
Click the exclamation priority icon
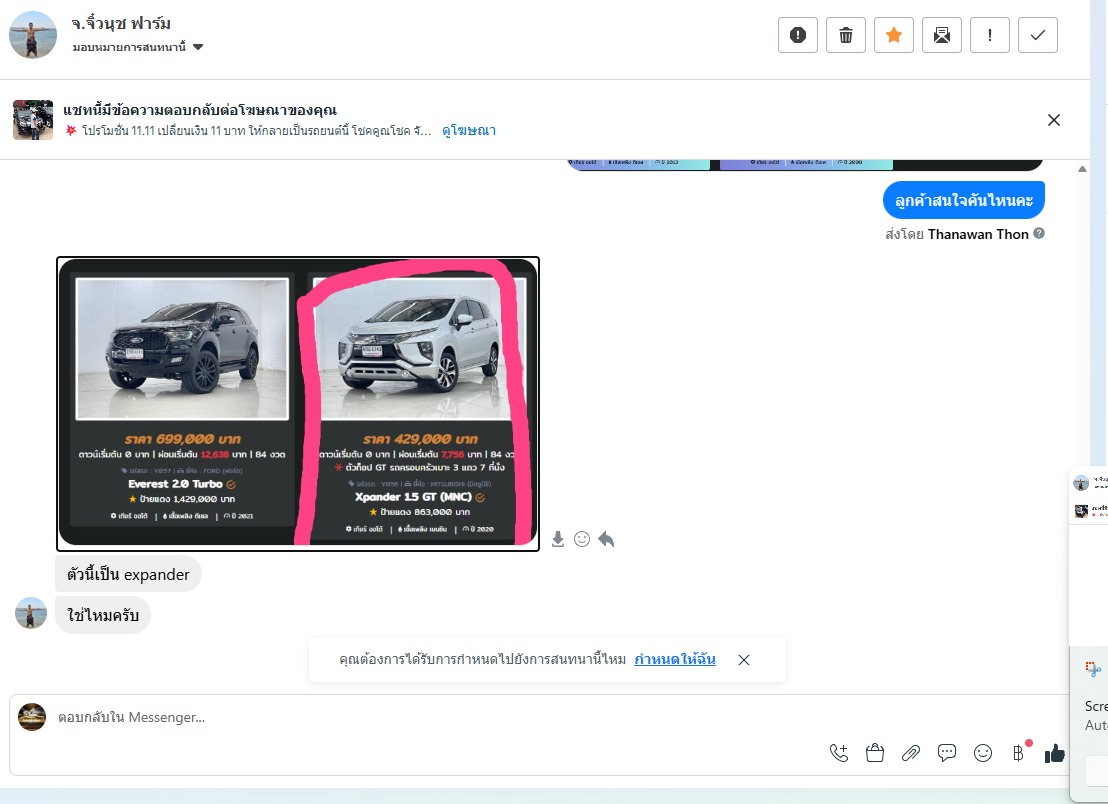pos(990,35)
